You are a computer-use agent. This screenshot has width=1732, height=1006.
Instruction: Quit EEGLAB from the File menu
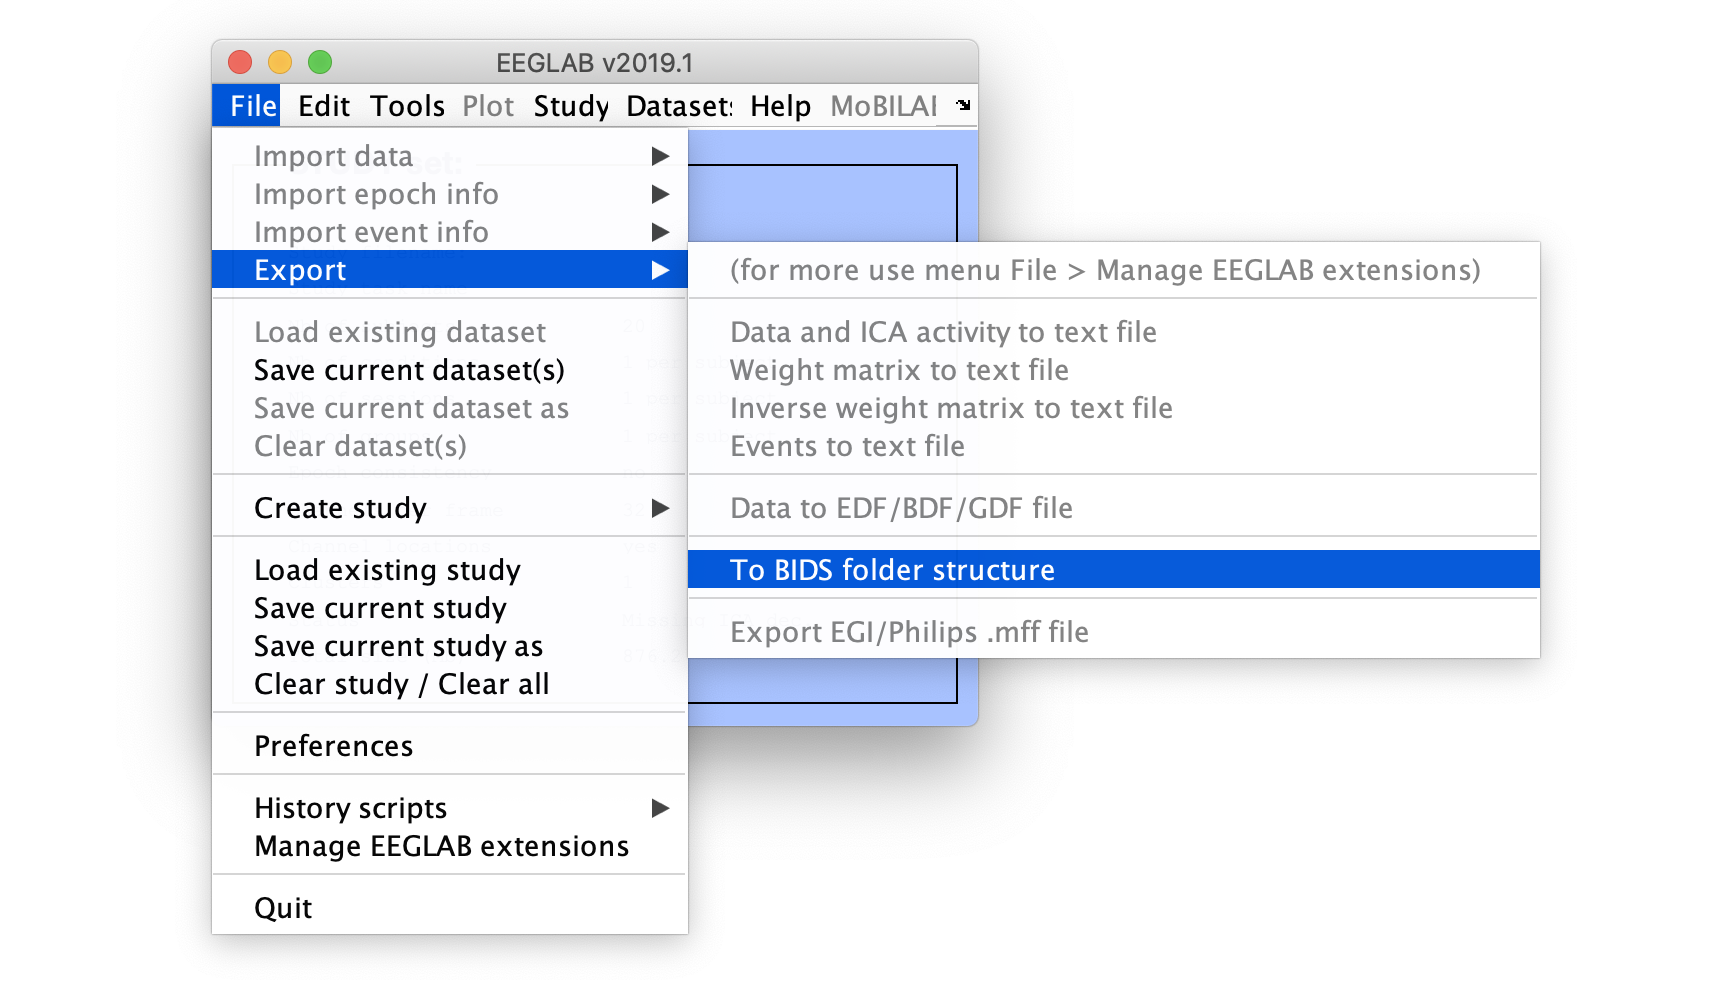(x=283, y=908)
